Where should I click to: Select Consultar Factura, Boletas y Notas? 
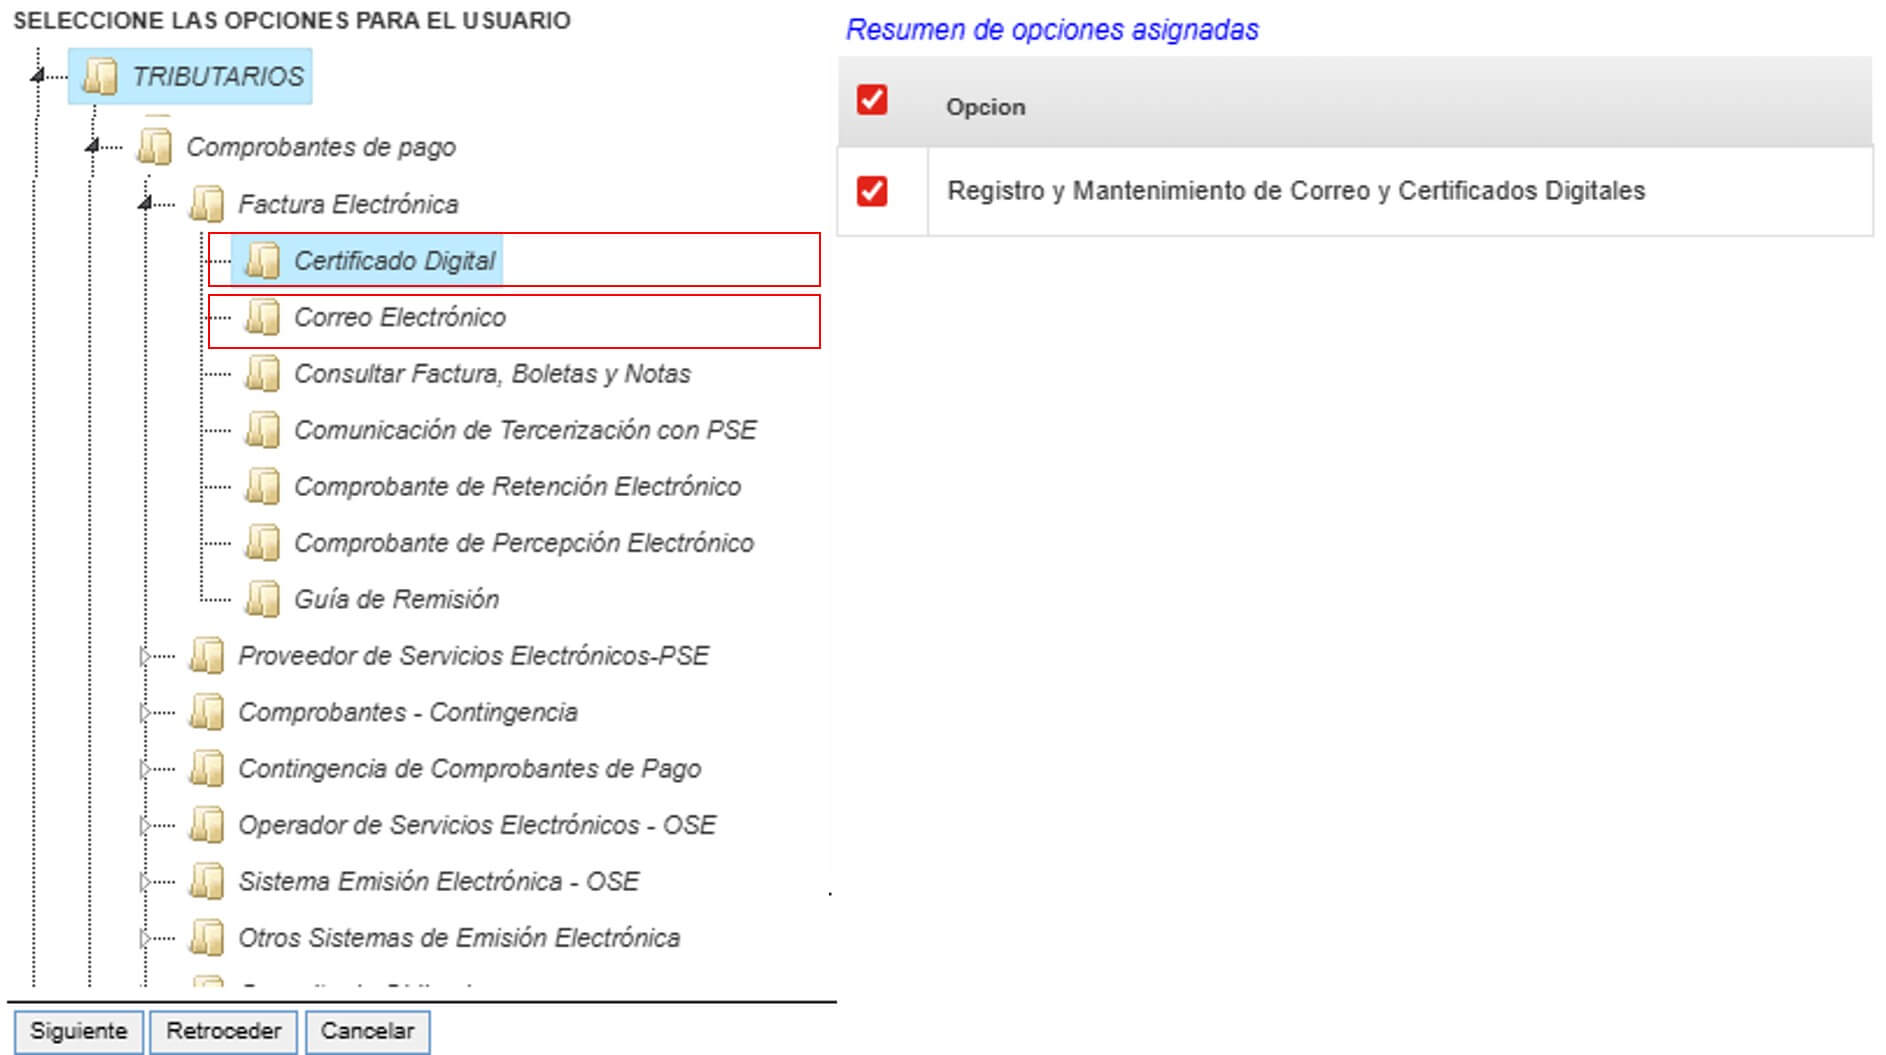click(x=492, y=374)
